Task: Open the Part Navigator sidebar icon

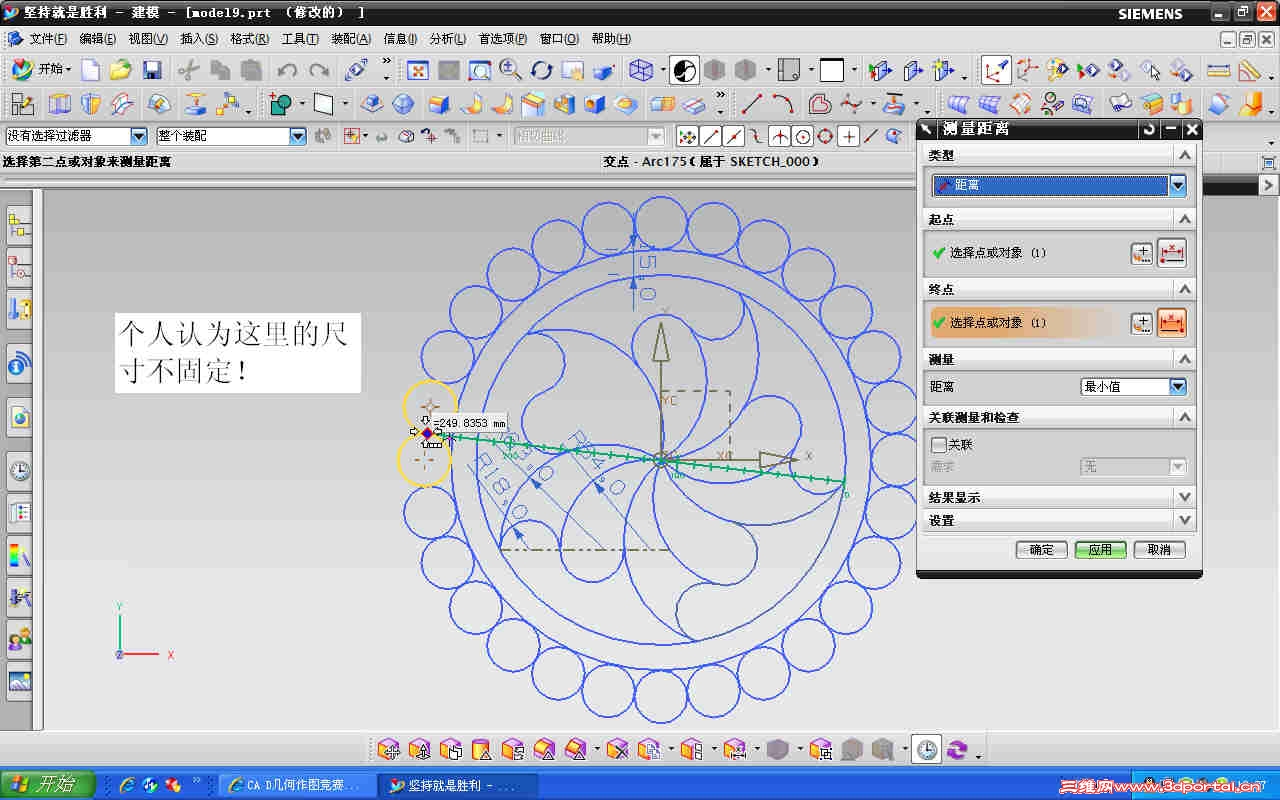Action: pyautogui.click(x=20, y=267)
